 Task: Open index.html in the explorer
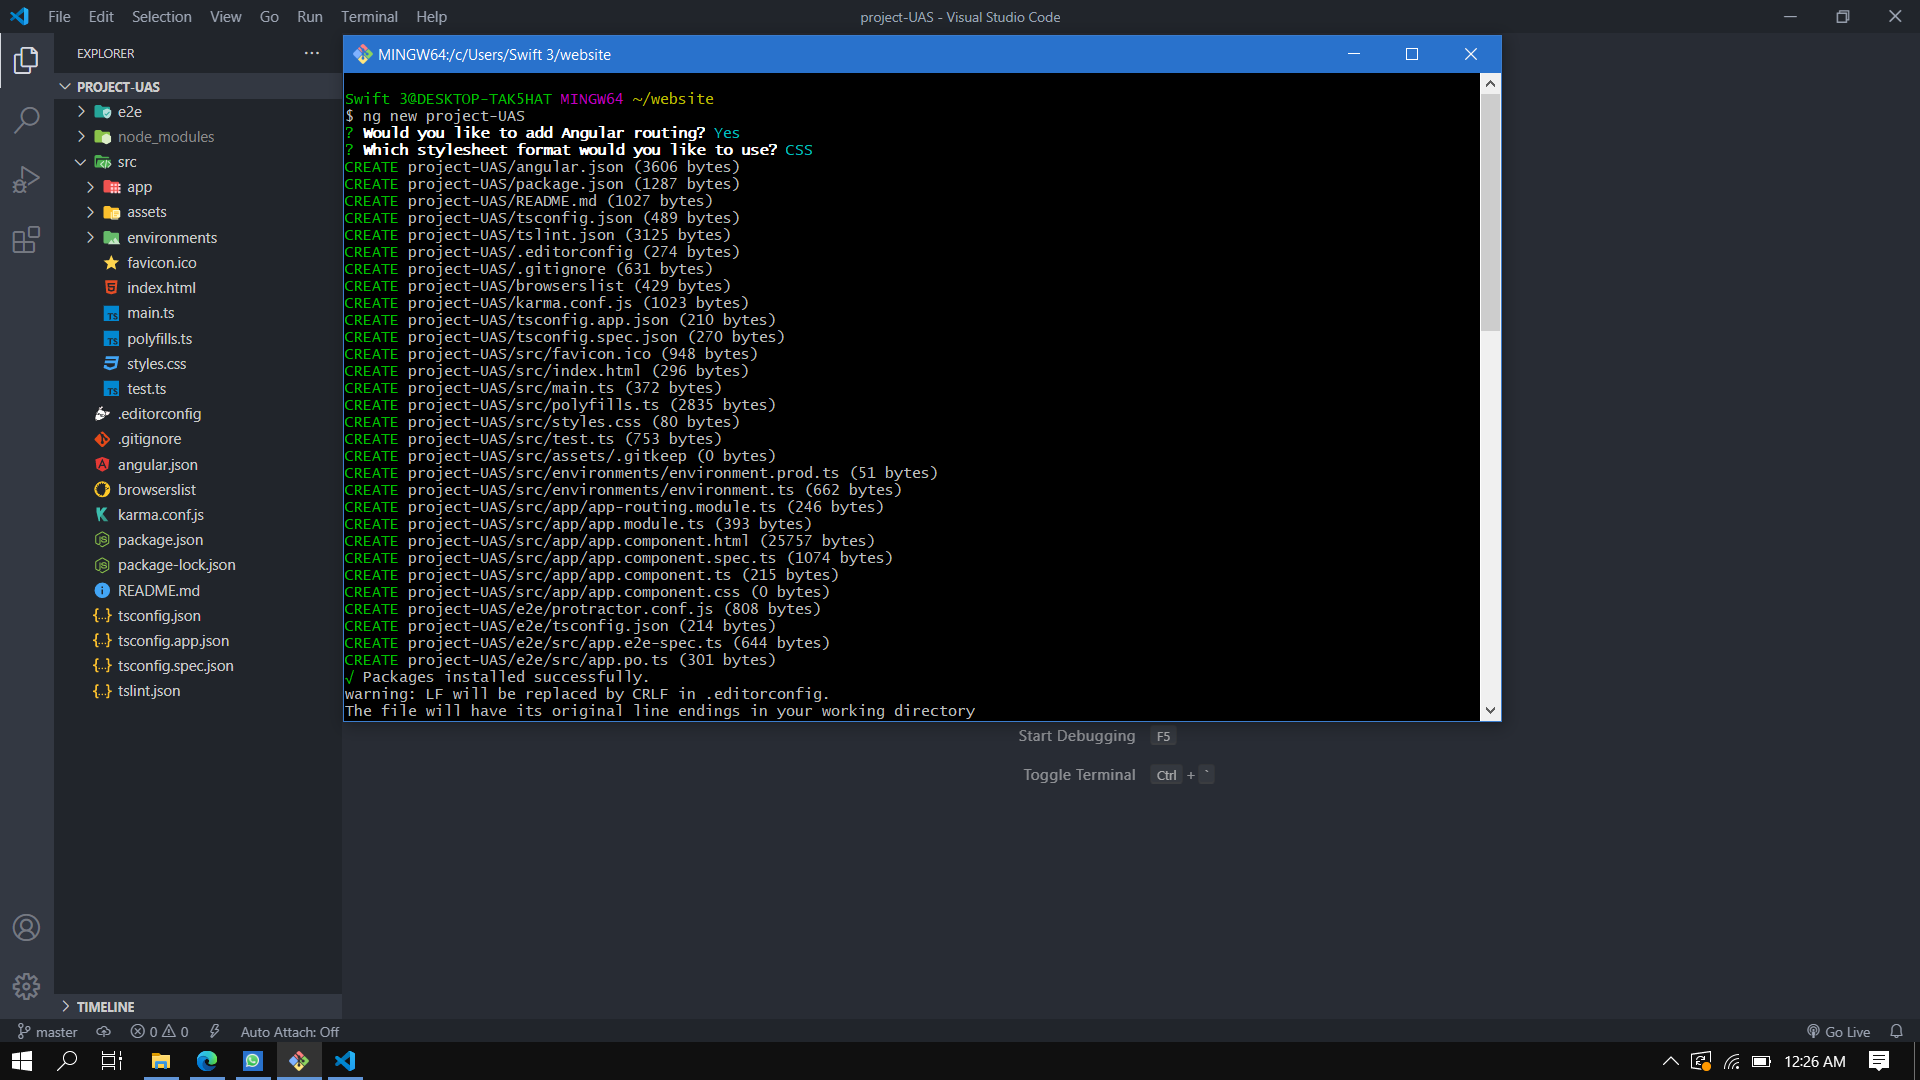tap(161, 288)
